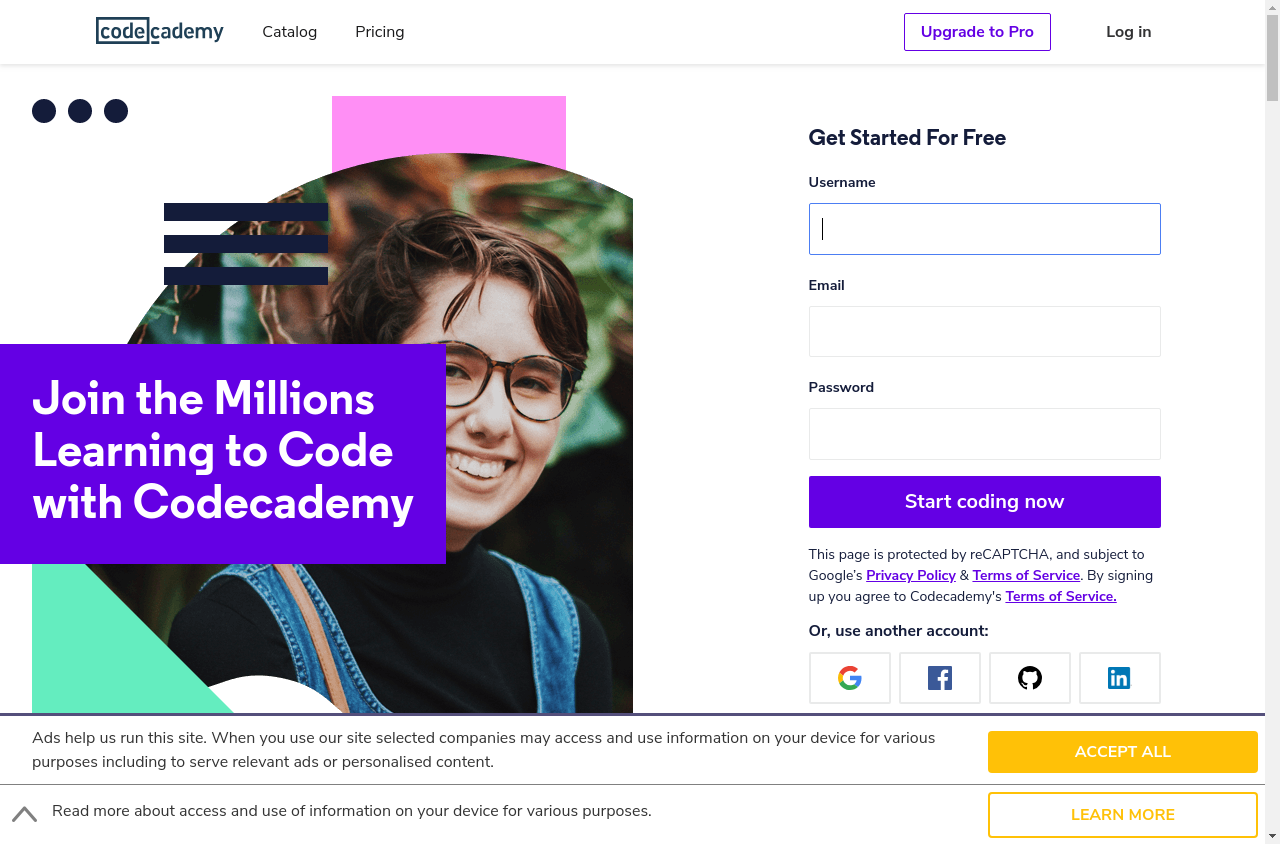Screen dimensions: 1280x844
Task: Open Google's Privacy Policy link
Action: pos(911,575)
